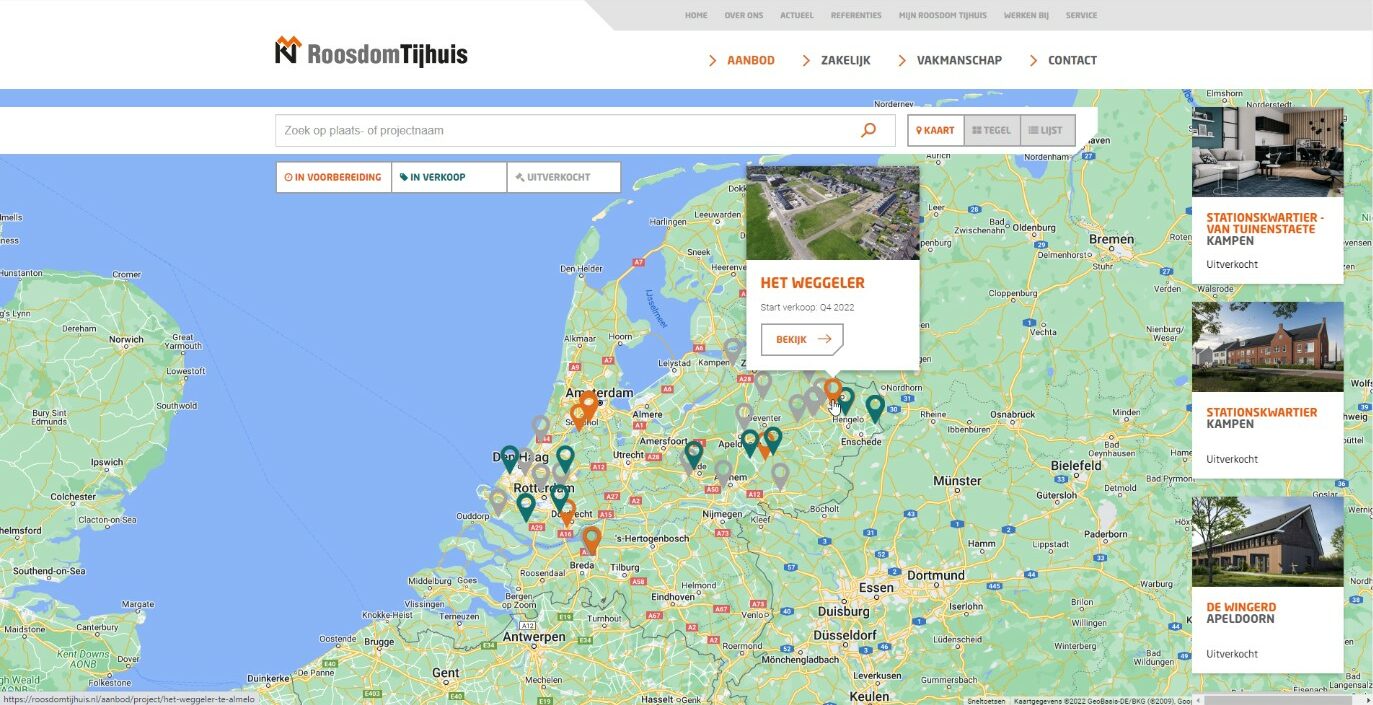Click the search magnifier icon
The height and width of the screenshot is (705, 1373).
(x=868, y=129)
